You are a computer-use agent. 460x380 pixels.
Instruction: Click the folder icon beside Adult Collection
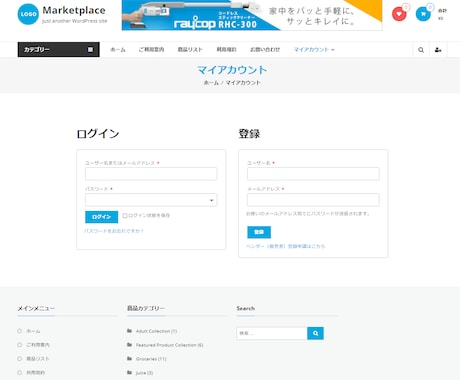129,331
